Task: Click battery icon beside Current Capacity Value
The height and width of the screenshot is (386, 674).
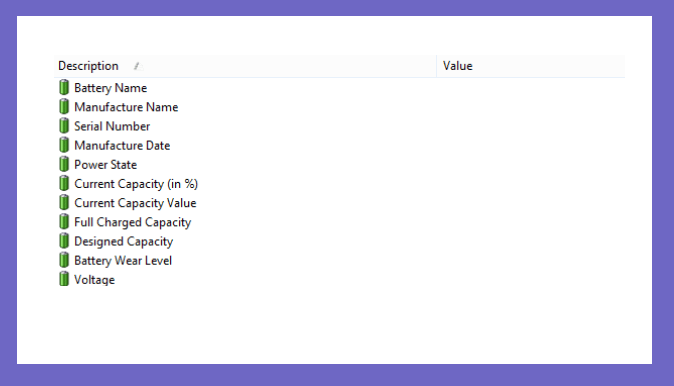Action: coord(64,202)
